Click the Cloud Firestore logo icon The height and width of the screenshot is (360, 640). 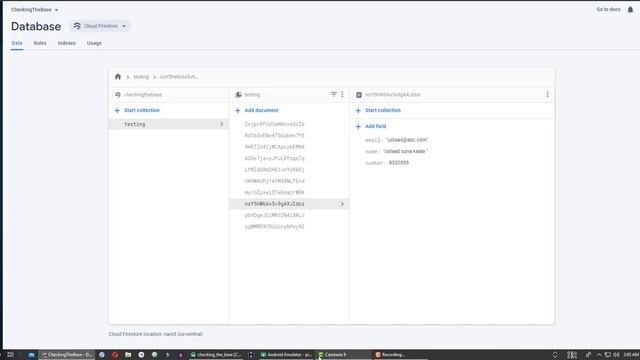pyautogui.click(x=77, y=26)
